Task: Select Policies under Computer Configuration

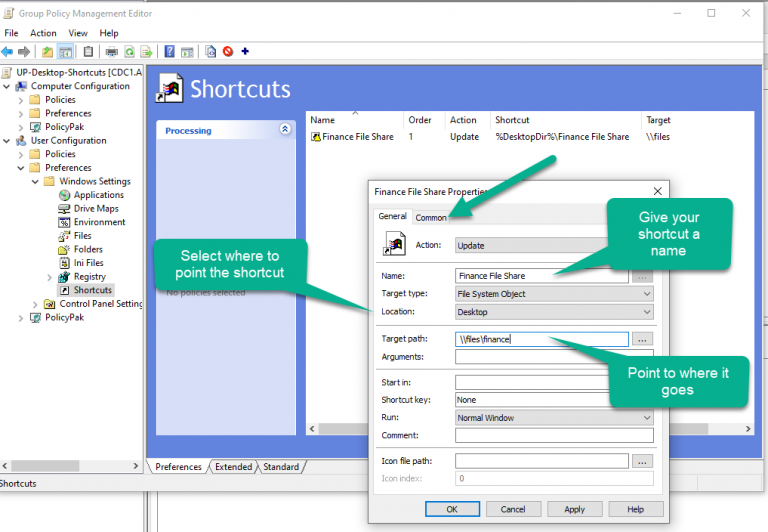Action: tap(60, 100)
